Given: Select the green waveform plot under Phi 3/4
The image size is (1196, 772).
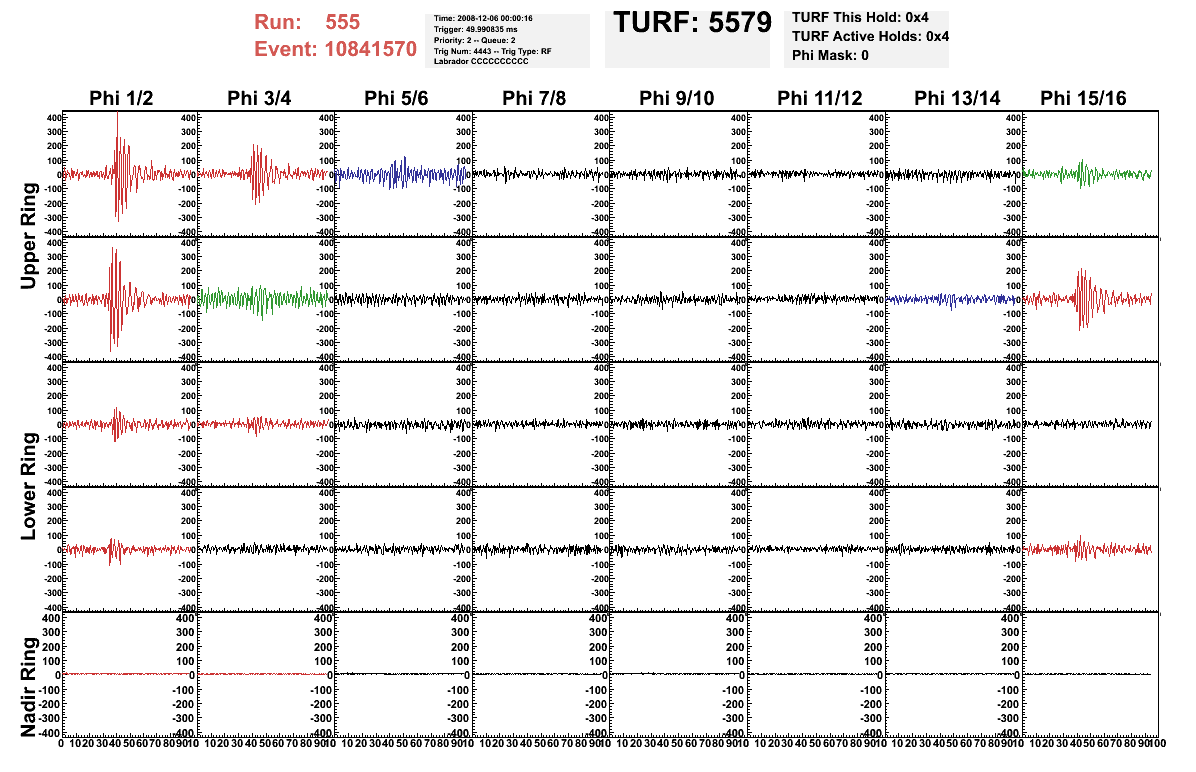Looking at the screenshot, I should point(268,299).
